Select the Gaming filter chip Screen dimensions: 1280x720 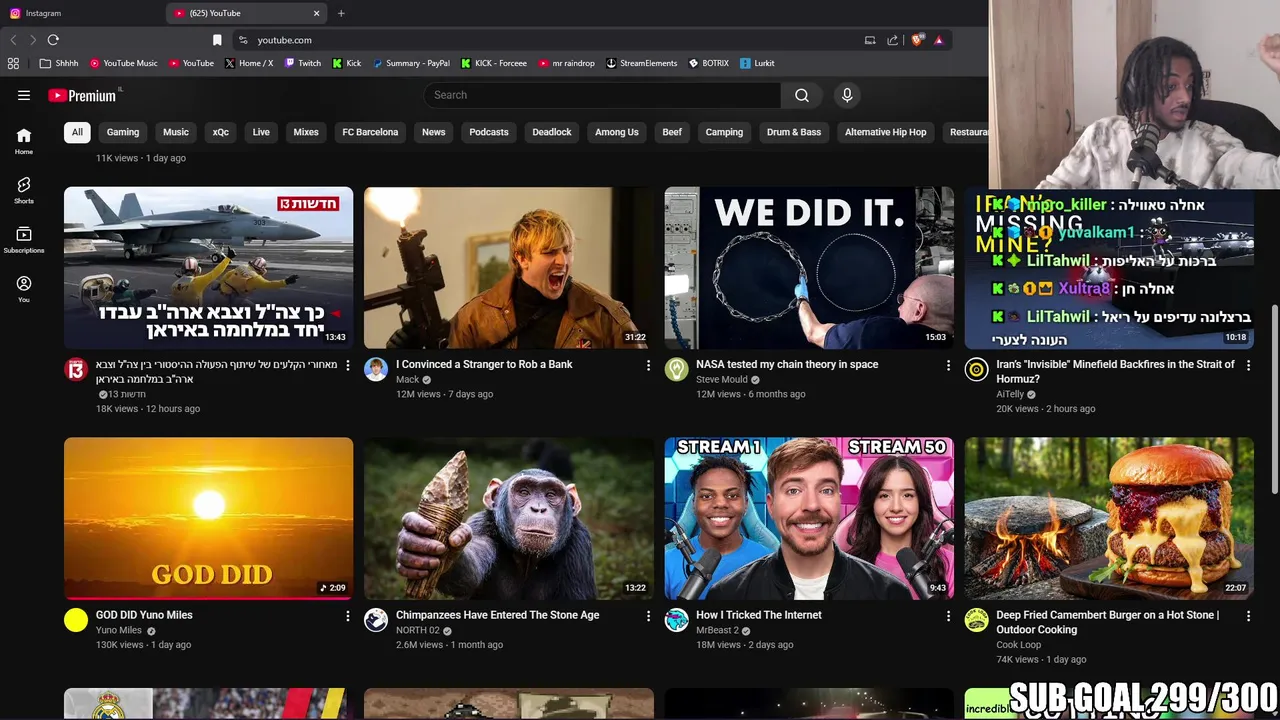(x=123, y=132)
